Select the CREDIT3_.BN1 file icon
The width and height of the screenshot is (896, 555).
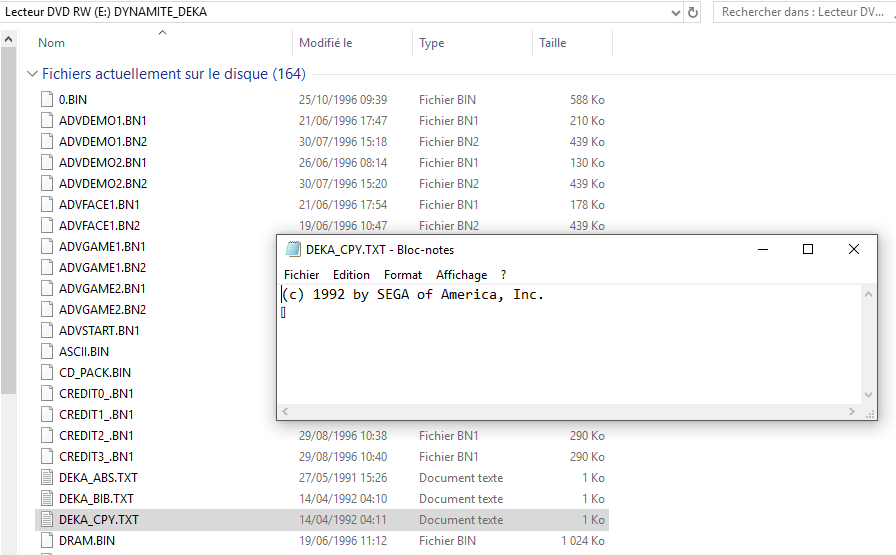[47, 457]
